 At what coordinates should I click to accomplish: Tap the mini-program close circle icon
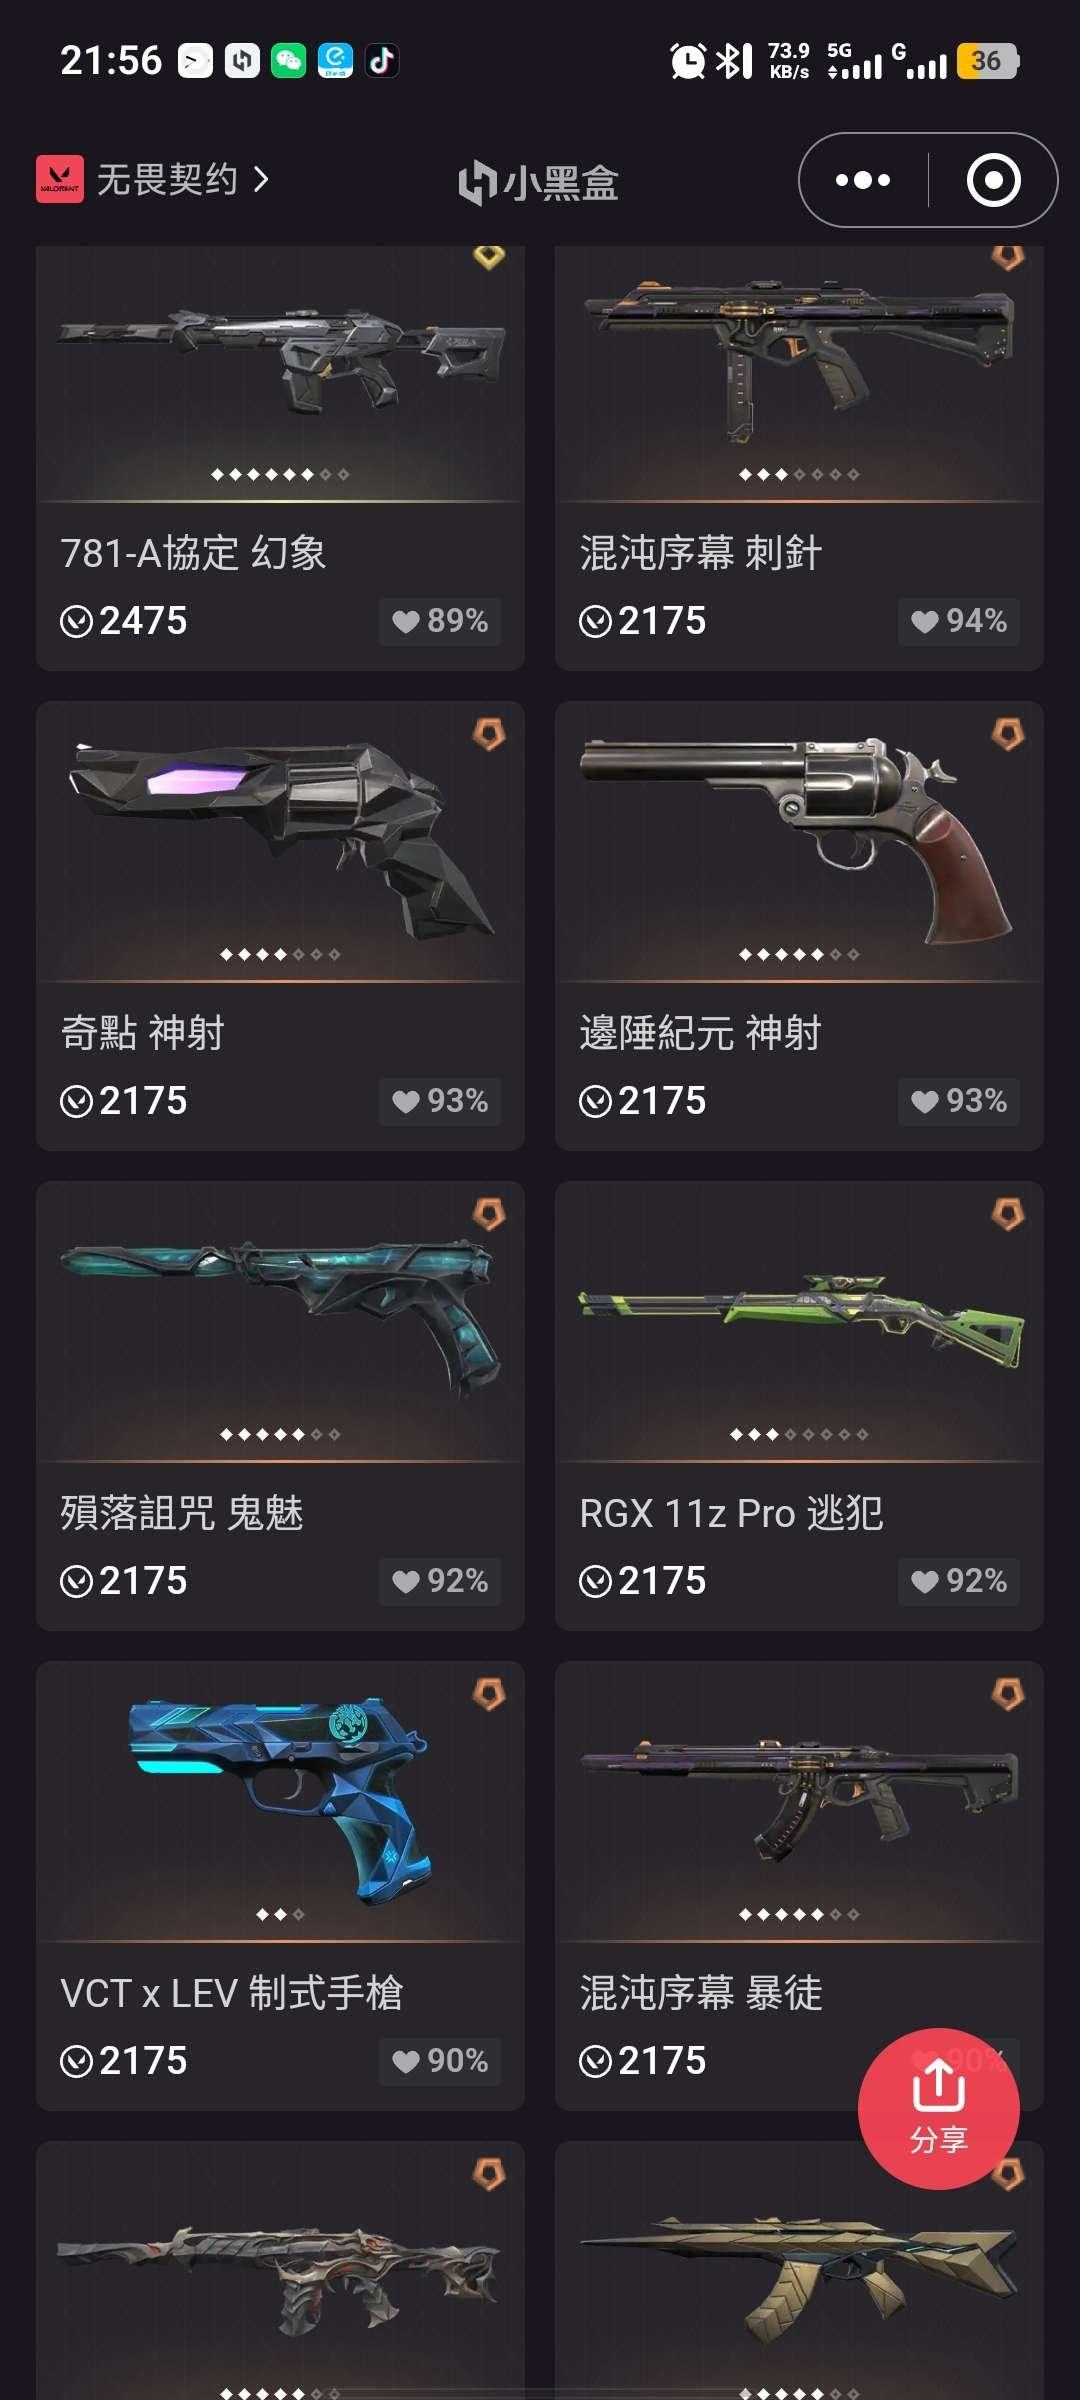tap(993, 180)
